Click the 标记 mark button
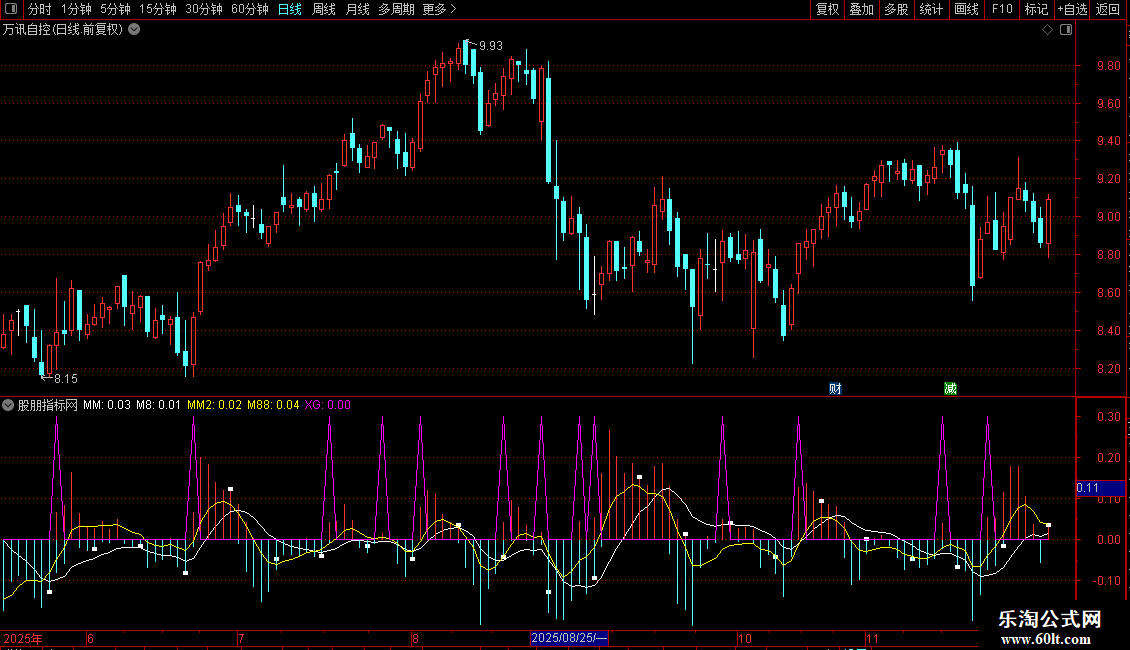This screenshot has height=650, width=1130. pyautogui.click(x=1036, y=9)
